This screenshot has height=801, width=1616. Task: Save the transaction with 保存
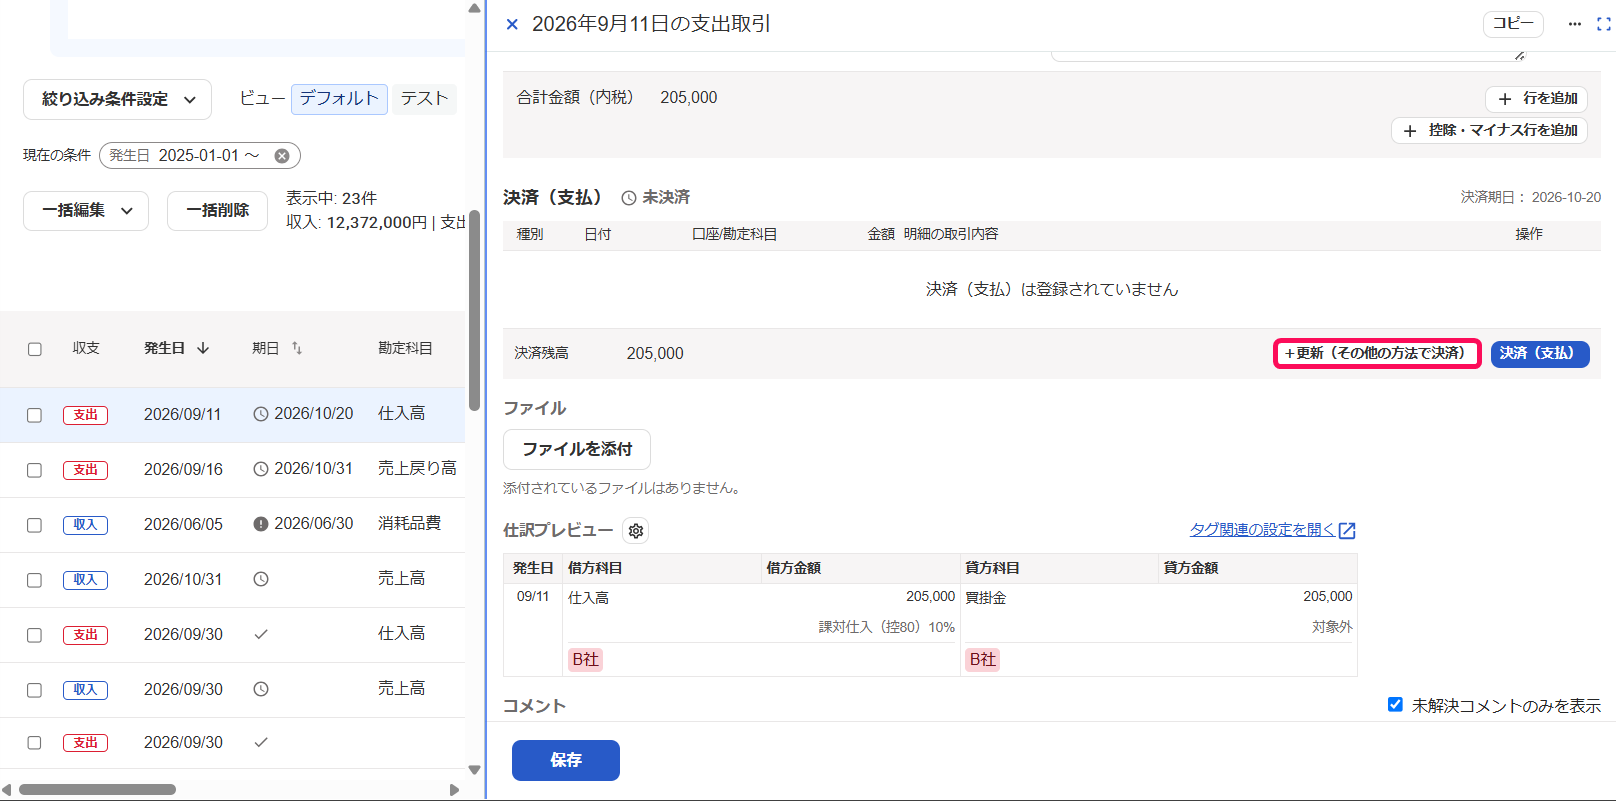pyautogui.click(x=566, y=761)
